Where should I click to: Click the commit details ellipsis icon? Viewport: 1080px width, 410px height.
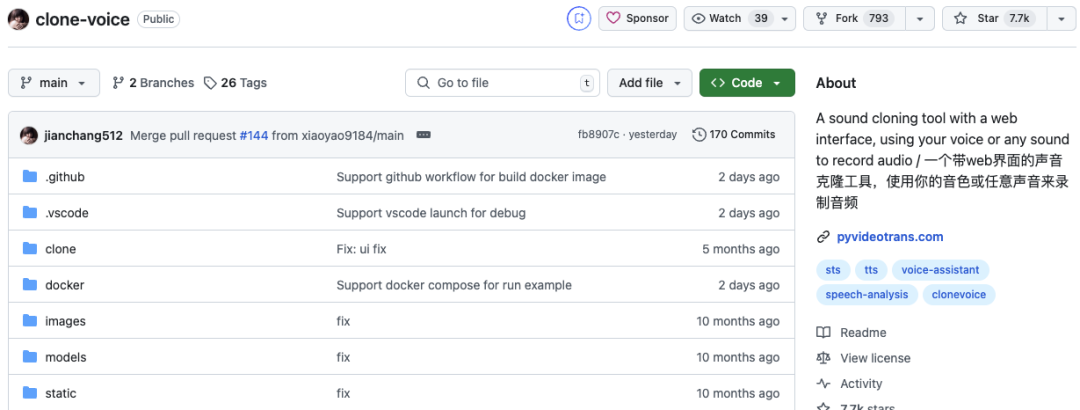pyautogui.click(x=423, y=134)
